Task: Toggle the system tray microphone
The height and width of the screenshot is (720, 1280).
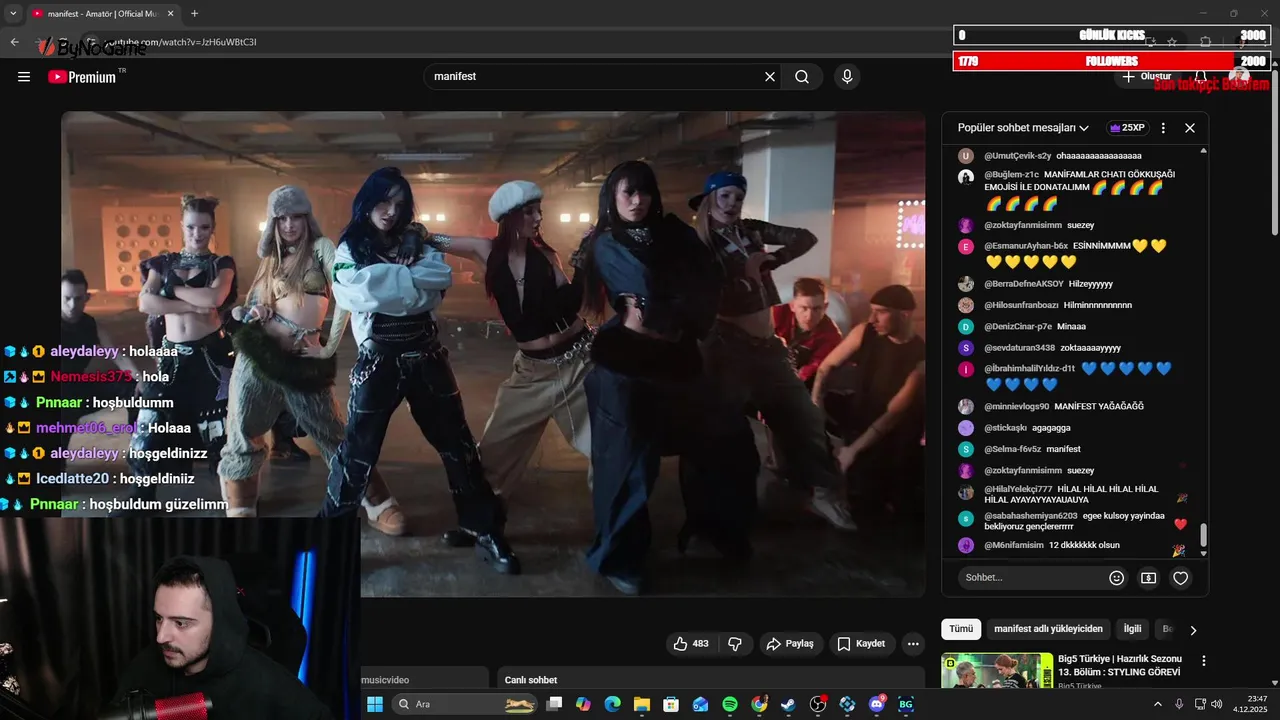Action: (x=1179, y=705)
